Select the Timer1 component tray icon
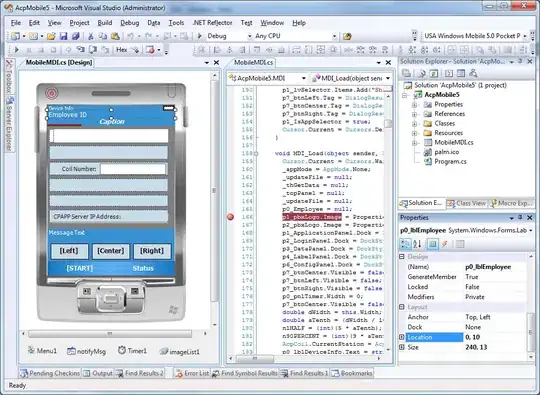540x395 pixels. click(132, 351)
